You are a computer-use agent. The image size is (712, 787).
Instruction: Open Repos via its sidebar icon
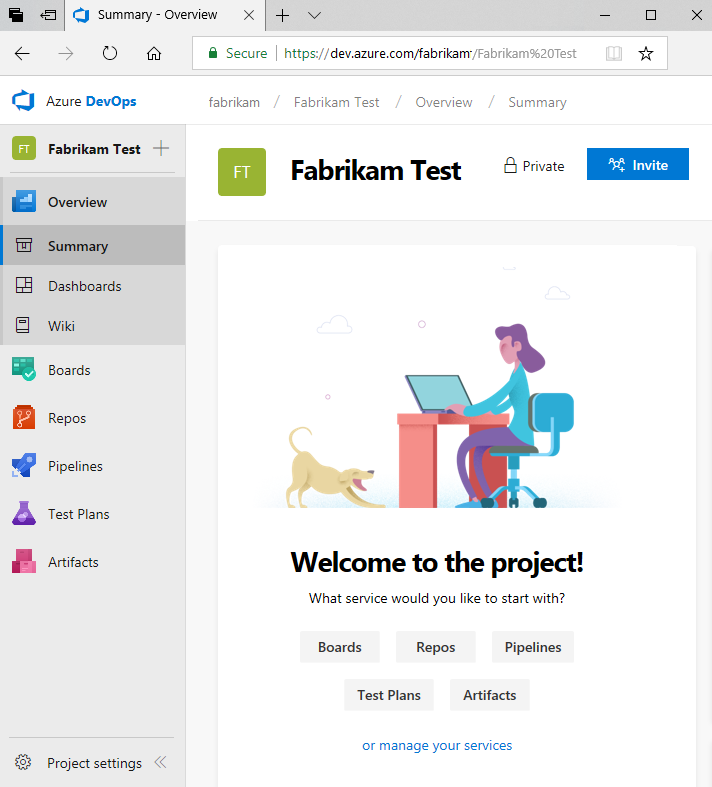[24, 418]
